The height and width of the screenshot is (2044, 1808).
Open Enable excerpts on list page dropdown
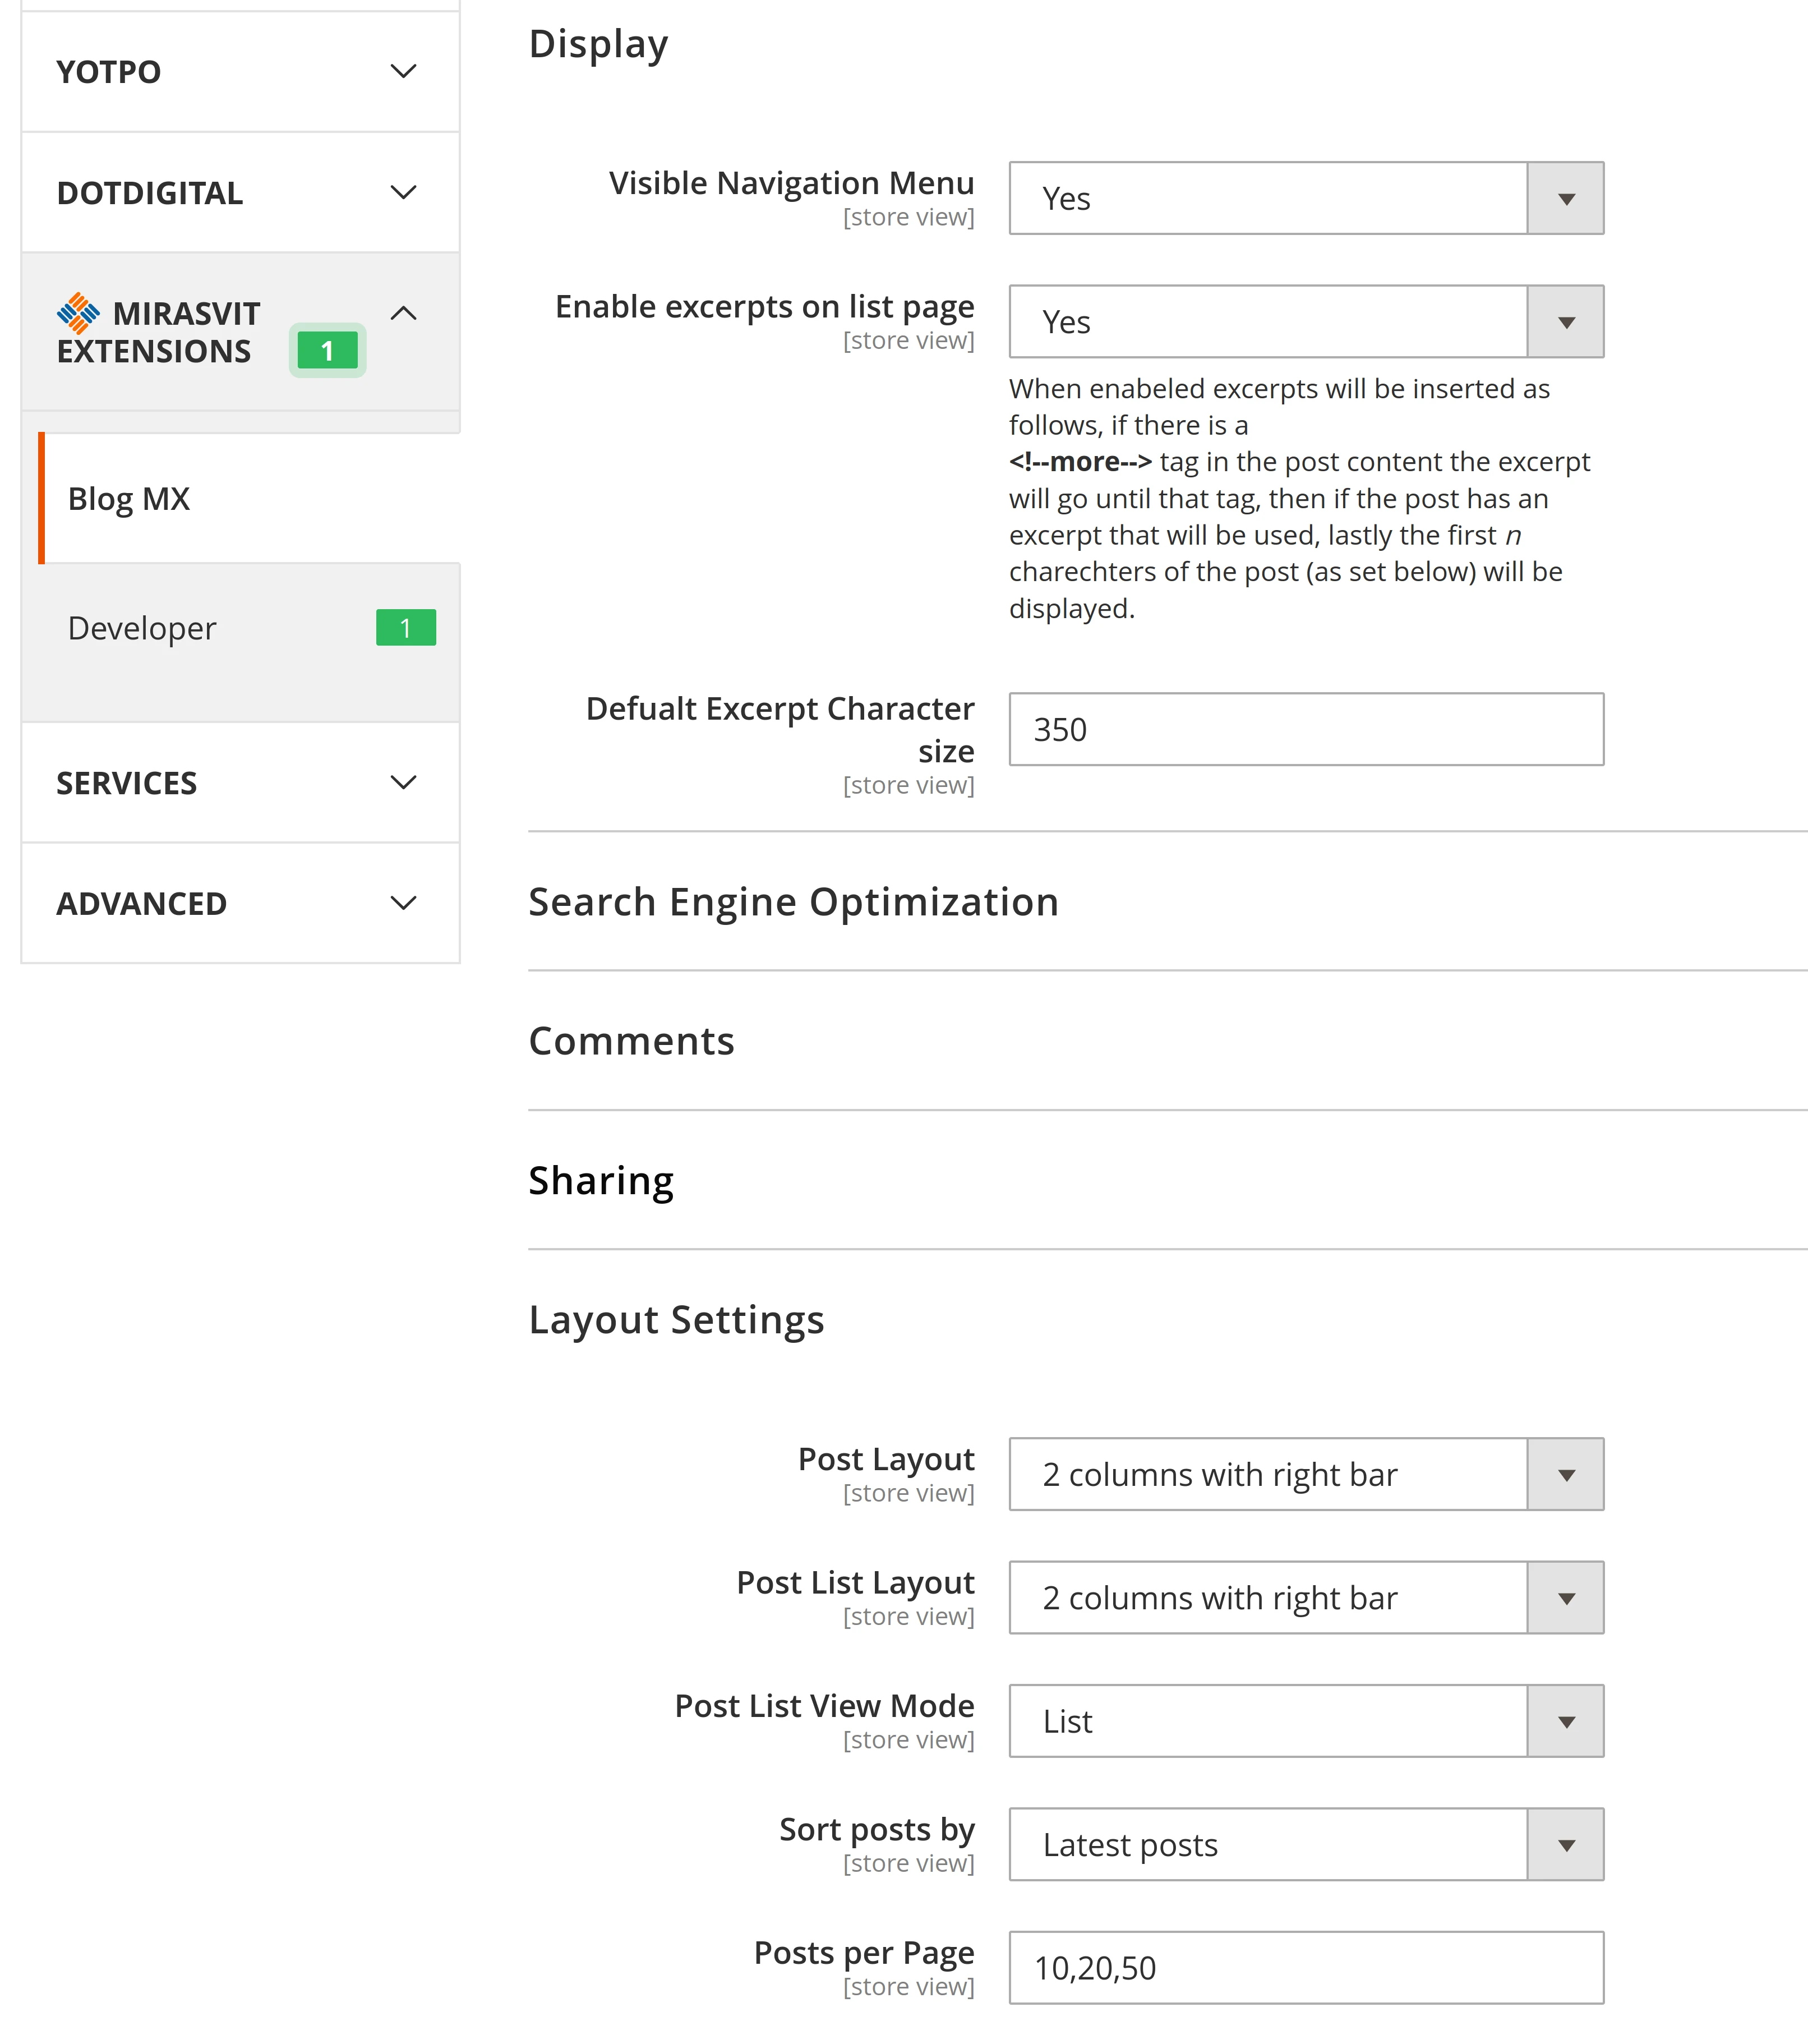pos(1306,322)
